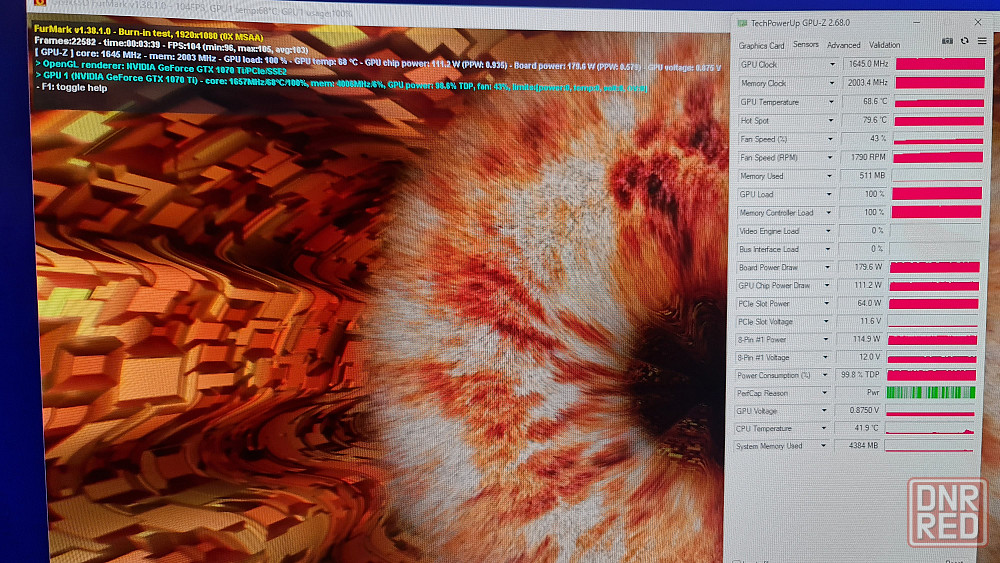Click the green PerfCap Reason graph bar
This screenshot has height=563, width=1000.
point(930,393)
